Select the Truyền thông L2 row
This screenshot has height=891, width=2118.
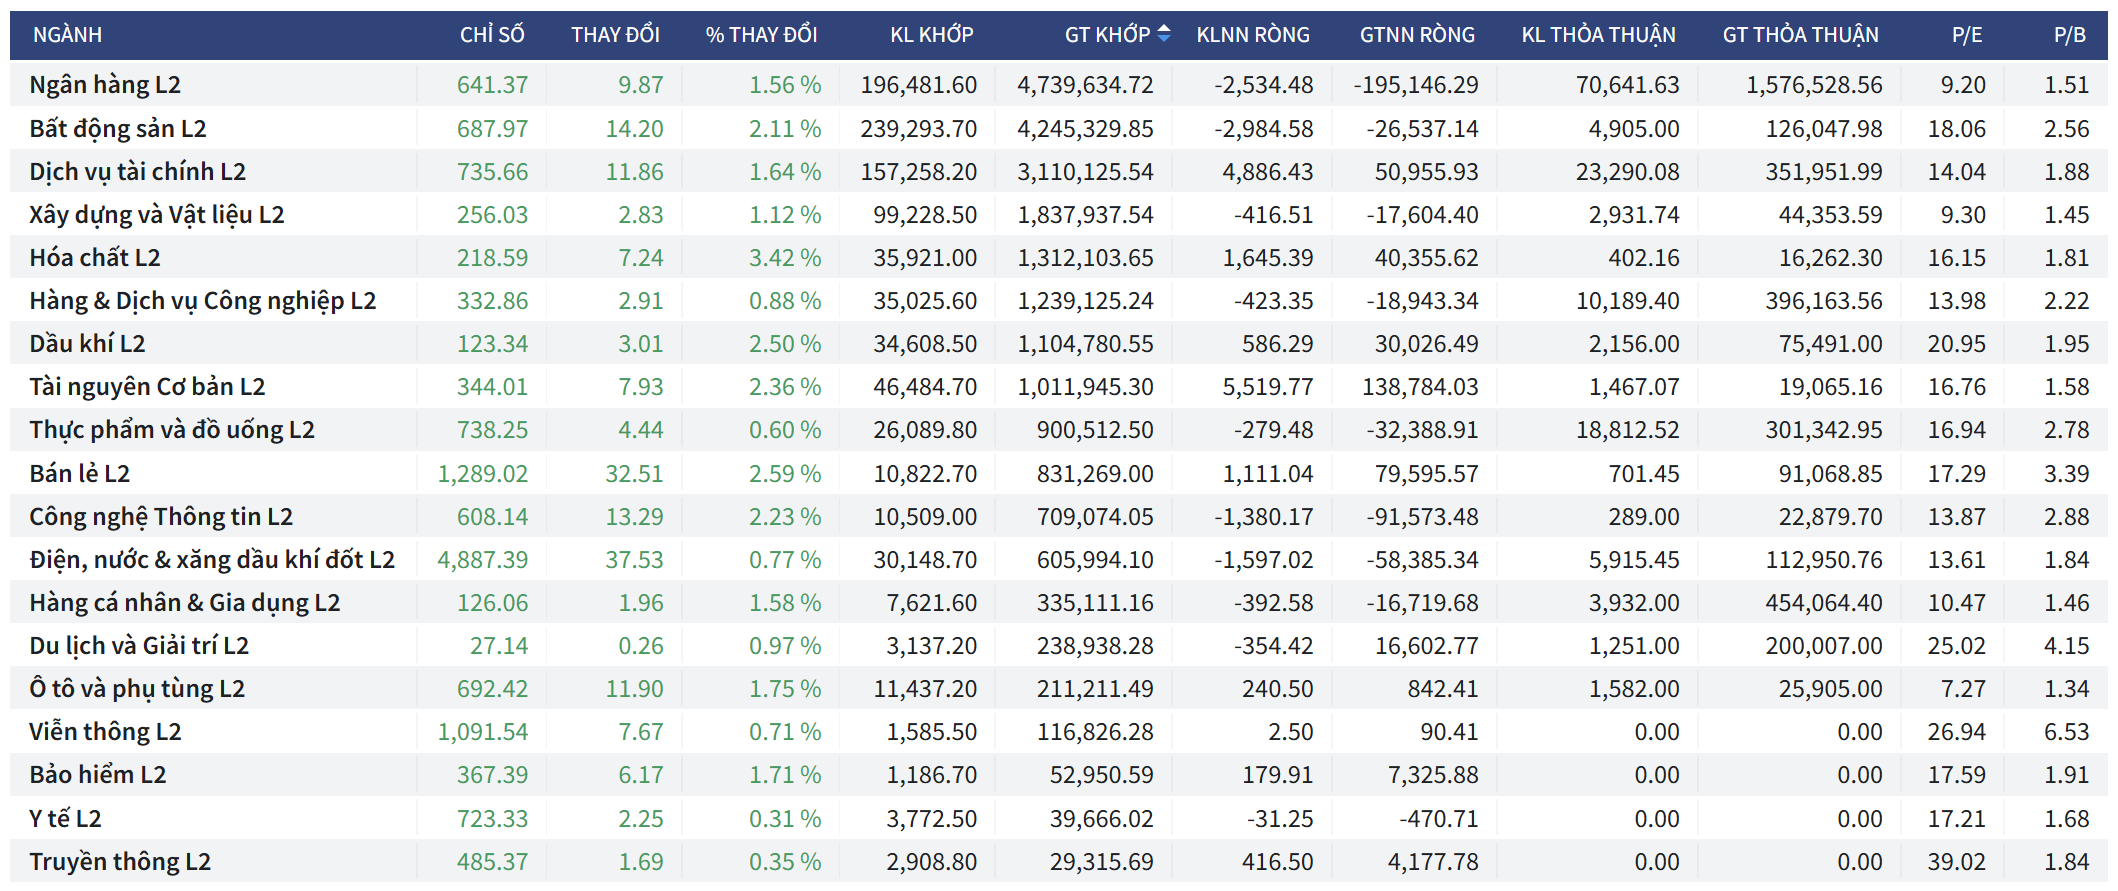coord(120,862)
